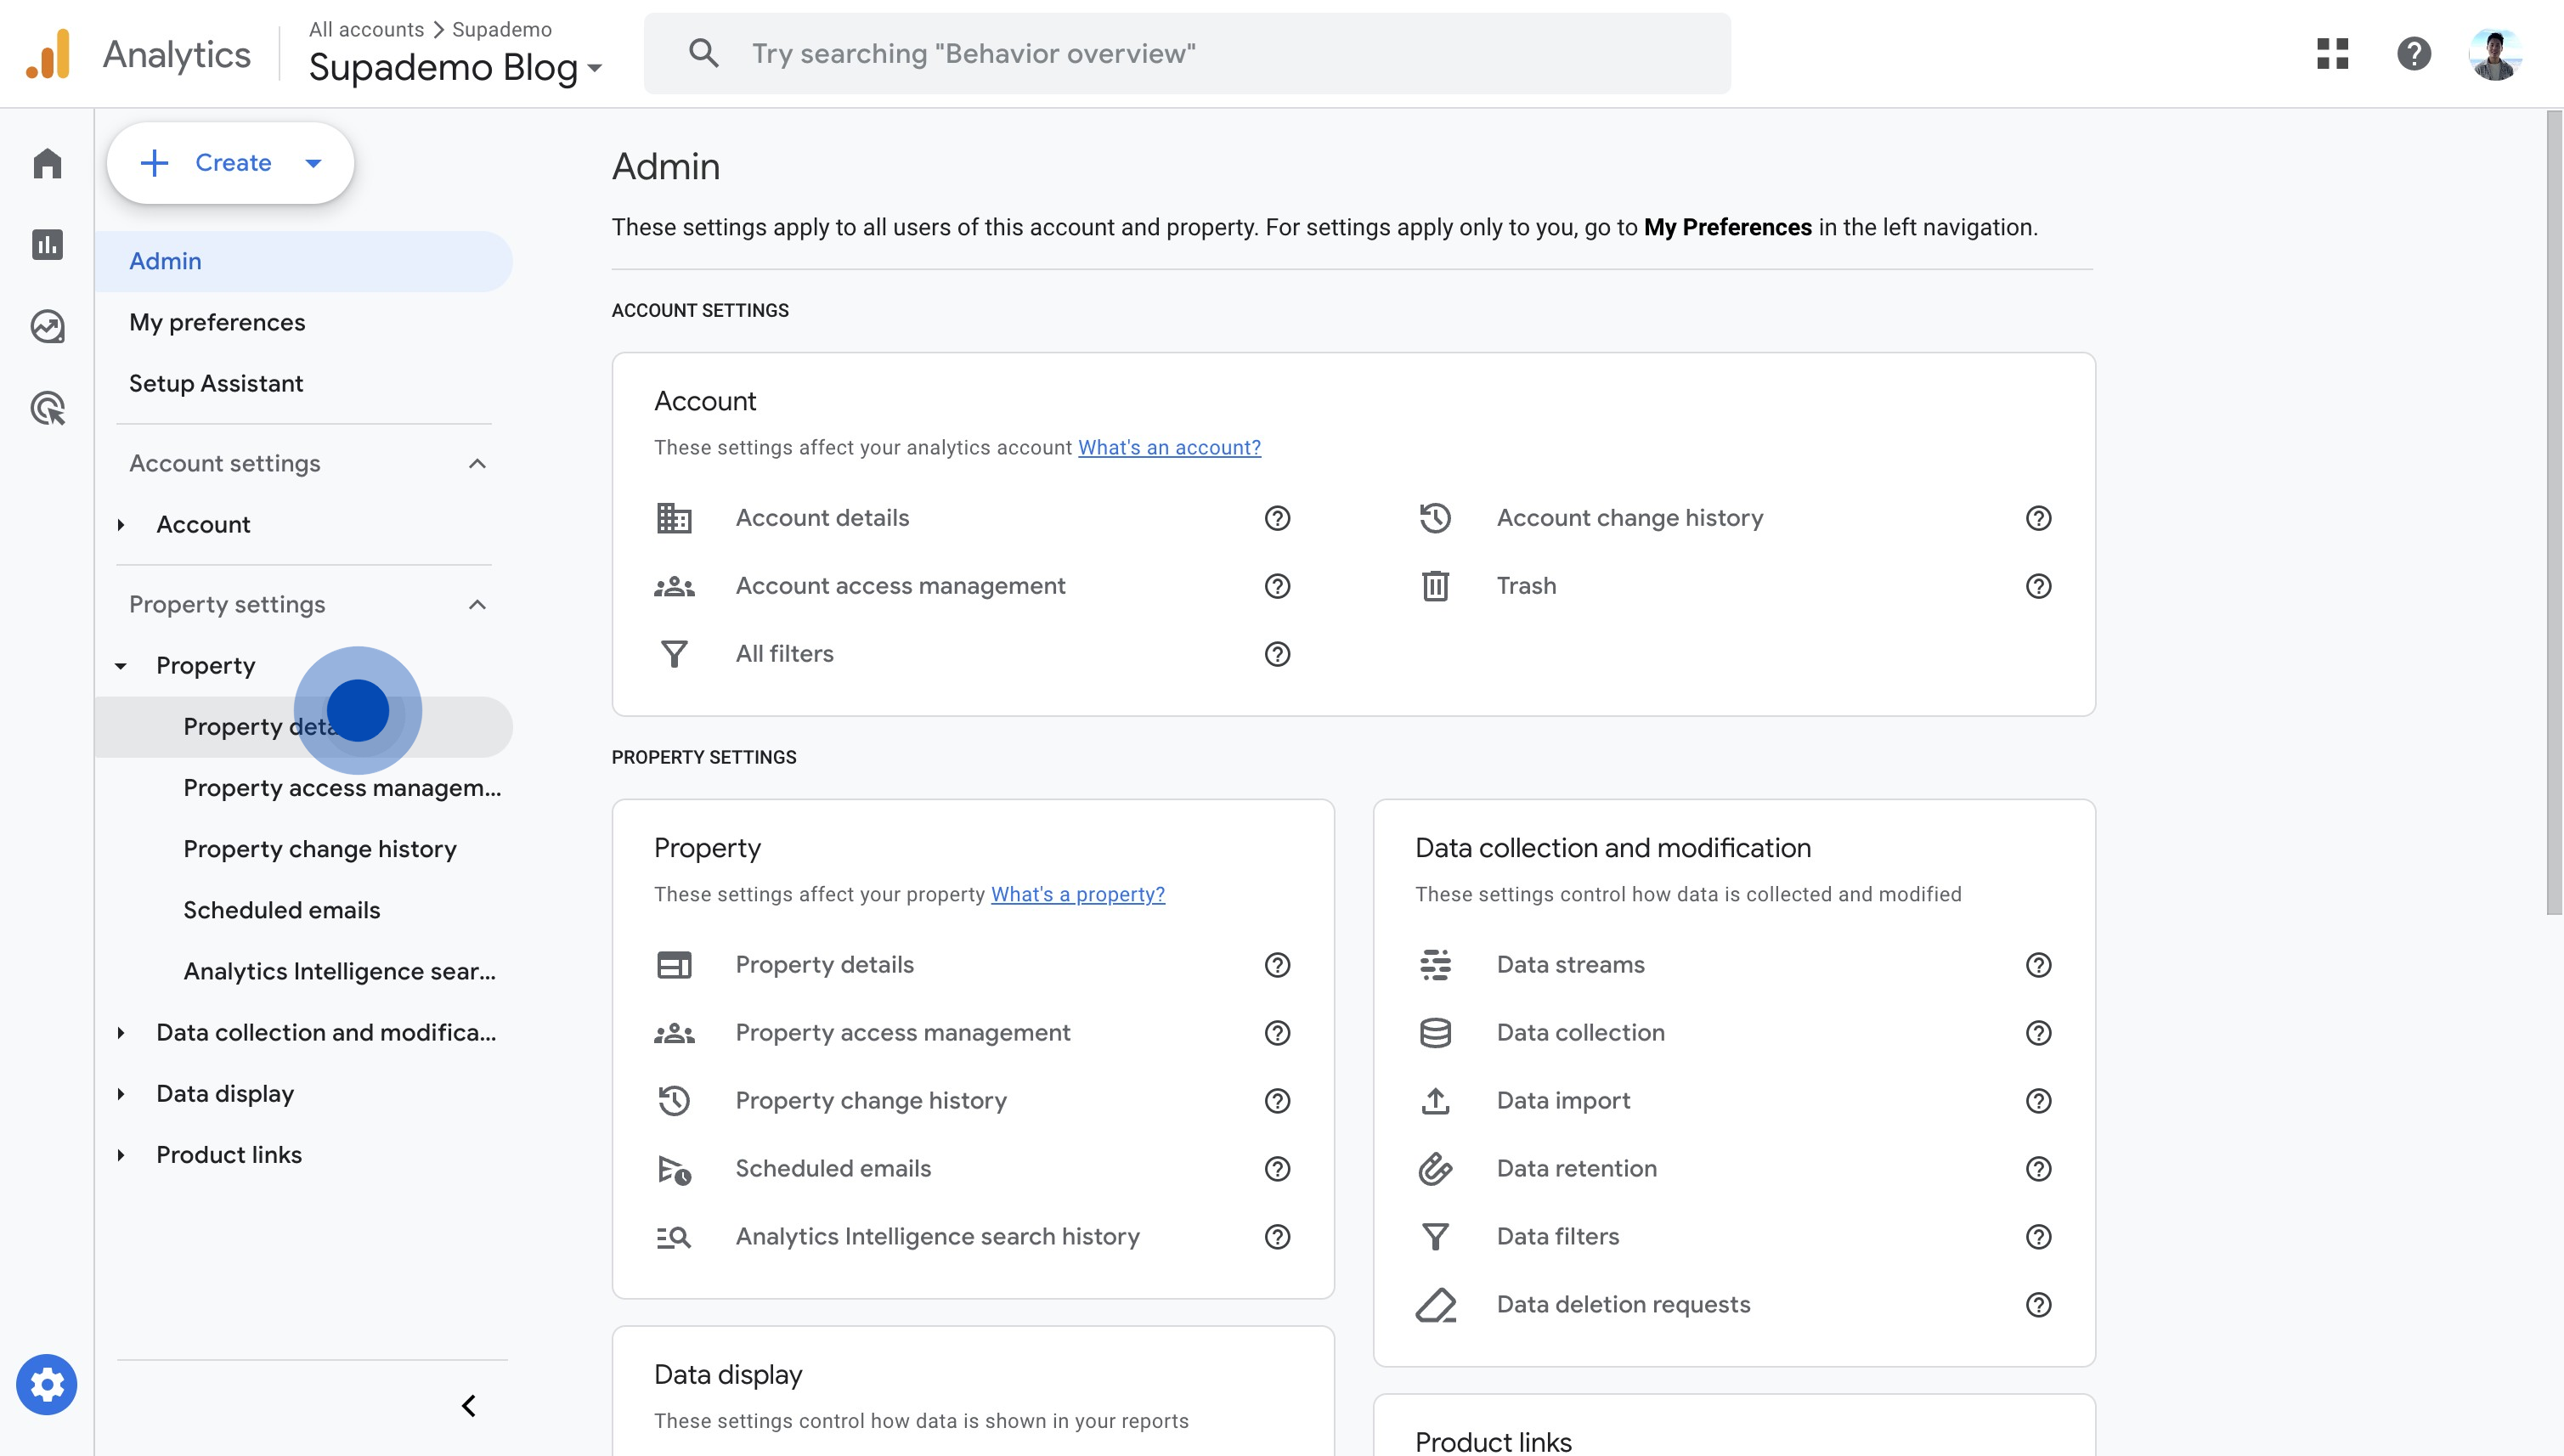Open the Google apps grid icon

pos(2332,53)
